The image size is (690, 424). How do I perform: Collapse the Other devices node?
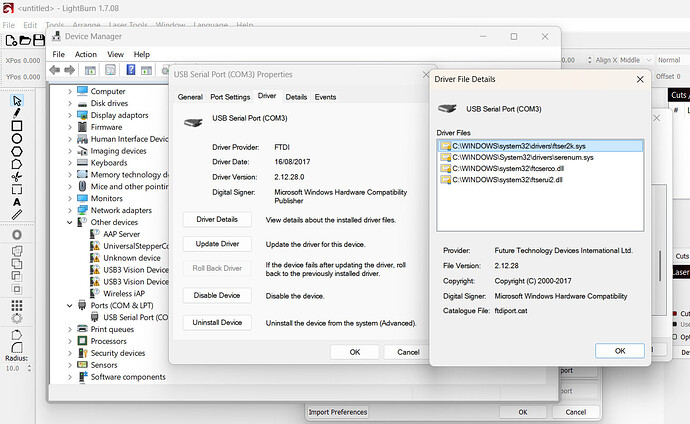[x=70, y=222]
